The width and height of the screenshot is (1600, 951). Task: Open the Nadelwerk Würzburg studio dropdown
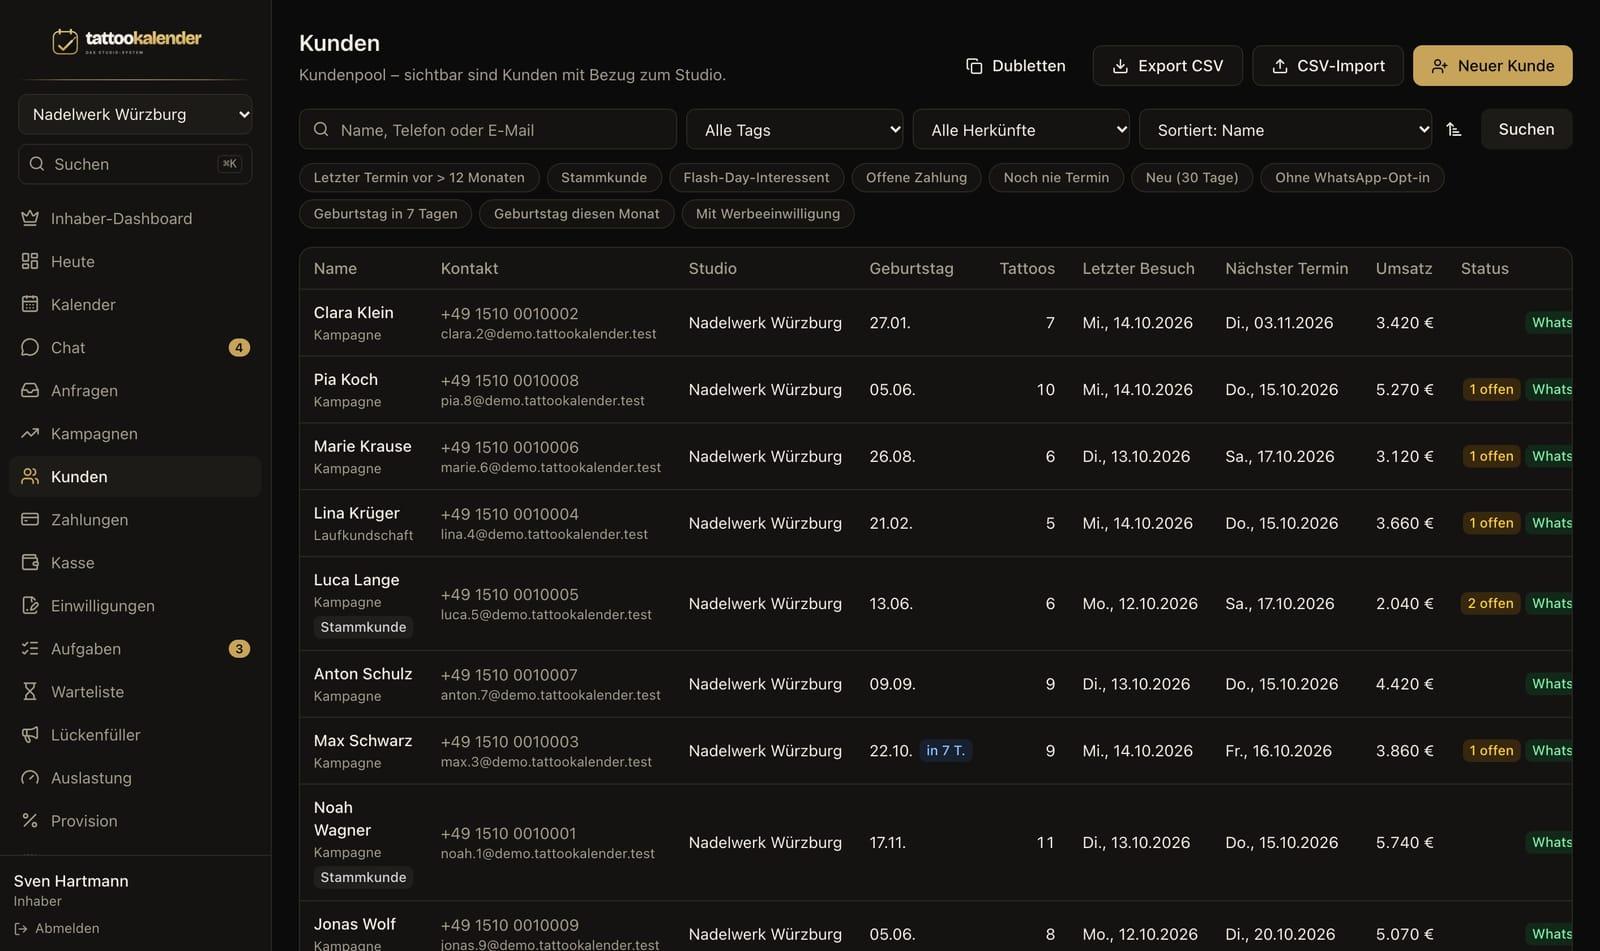pyautogui.click(x=135, y=114)
